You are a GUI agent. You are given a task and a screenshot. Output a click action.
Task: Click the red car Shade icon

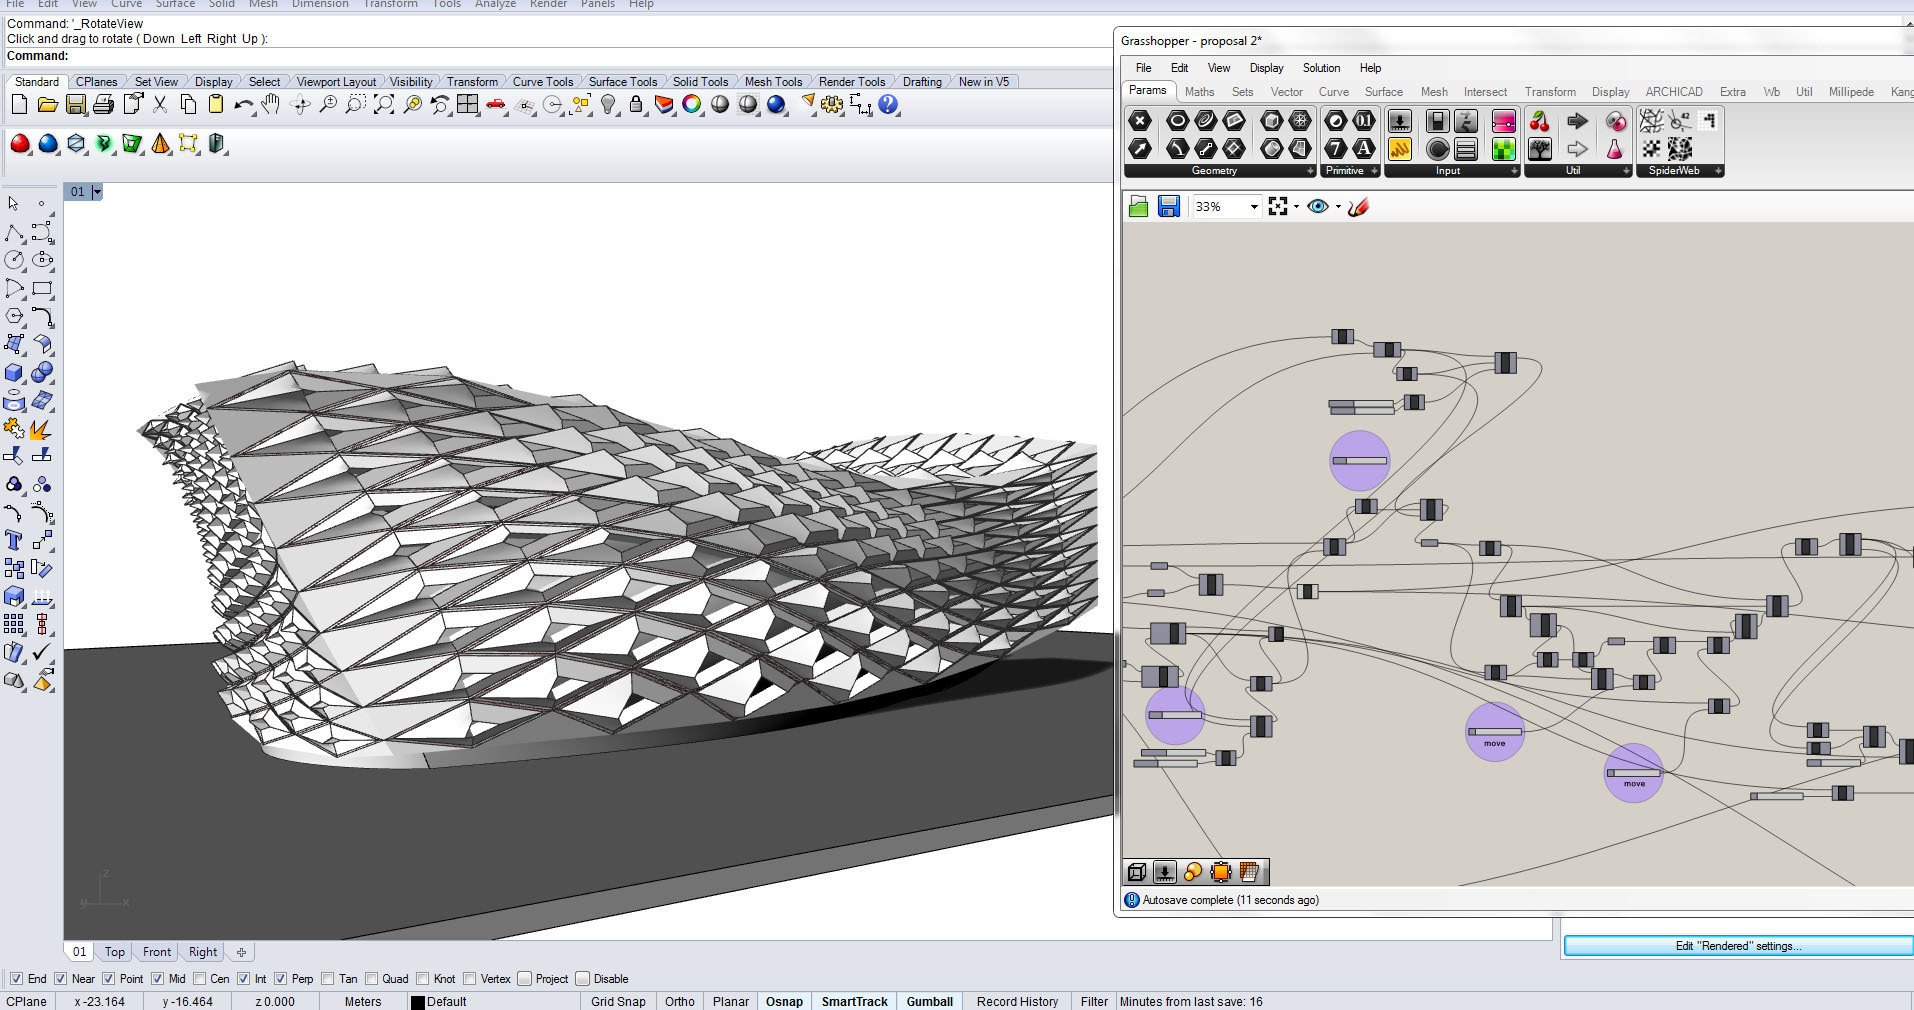(x=495, y=105)
